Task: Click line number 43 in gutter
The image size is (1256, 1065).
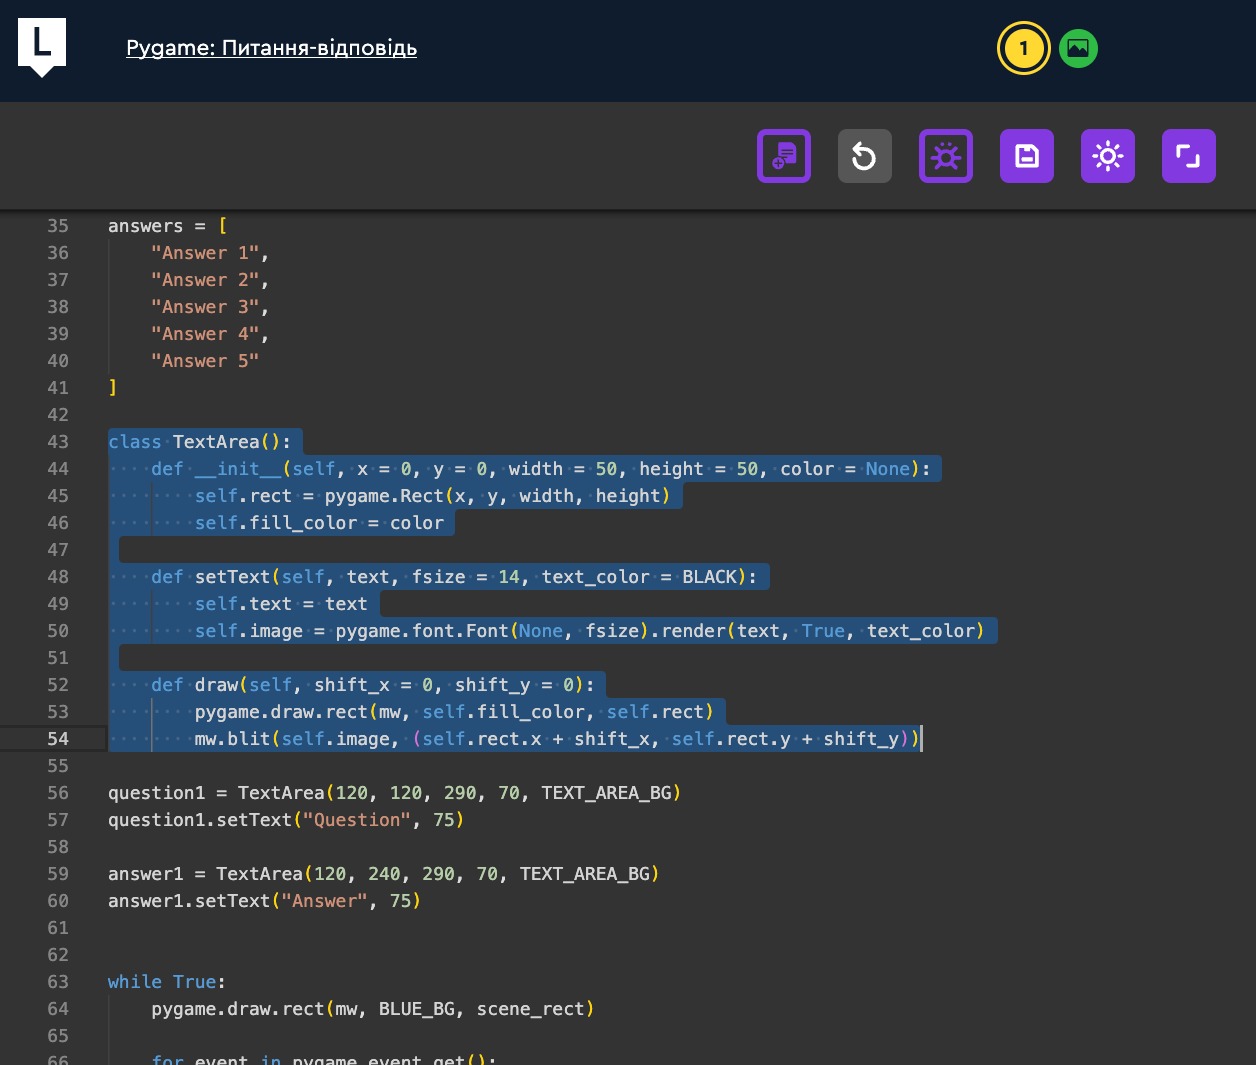Action: (58, 442)
